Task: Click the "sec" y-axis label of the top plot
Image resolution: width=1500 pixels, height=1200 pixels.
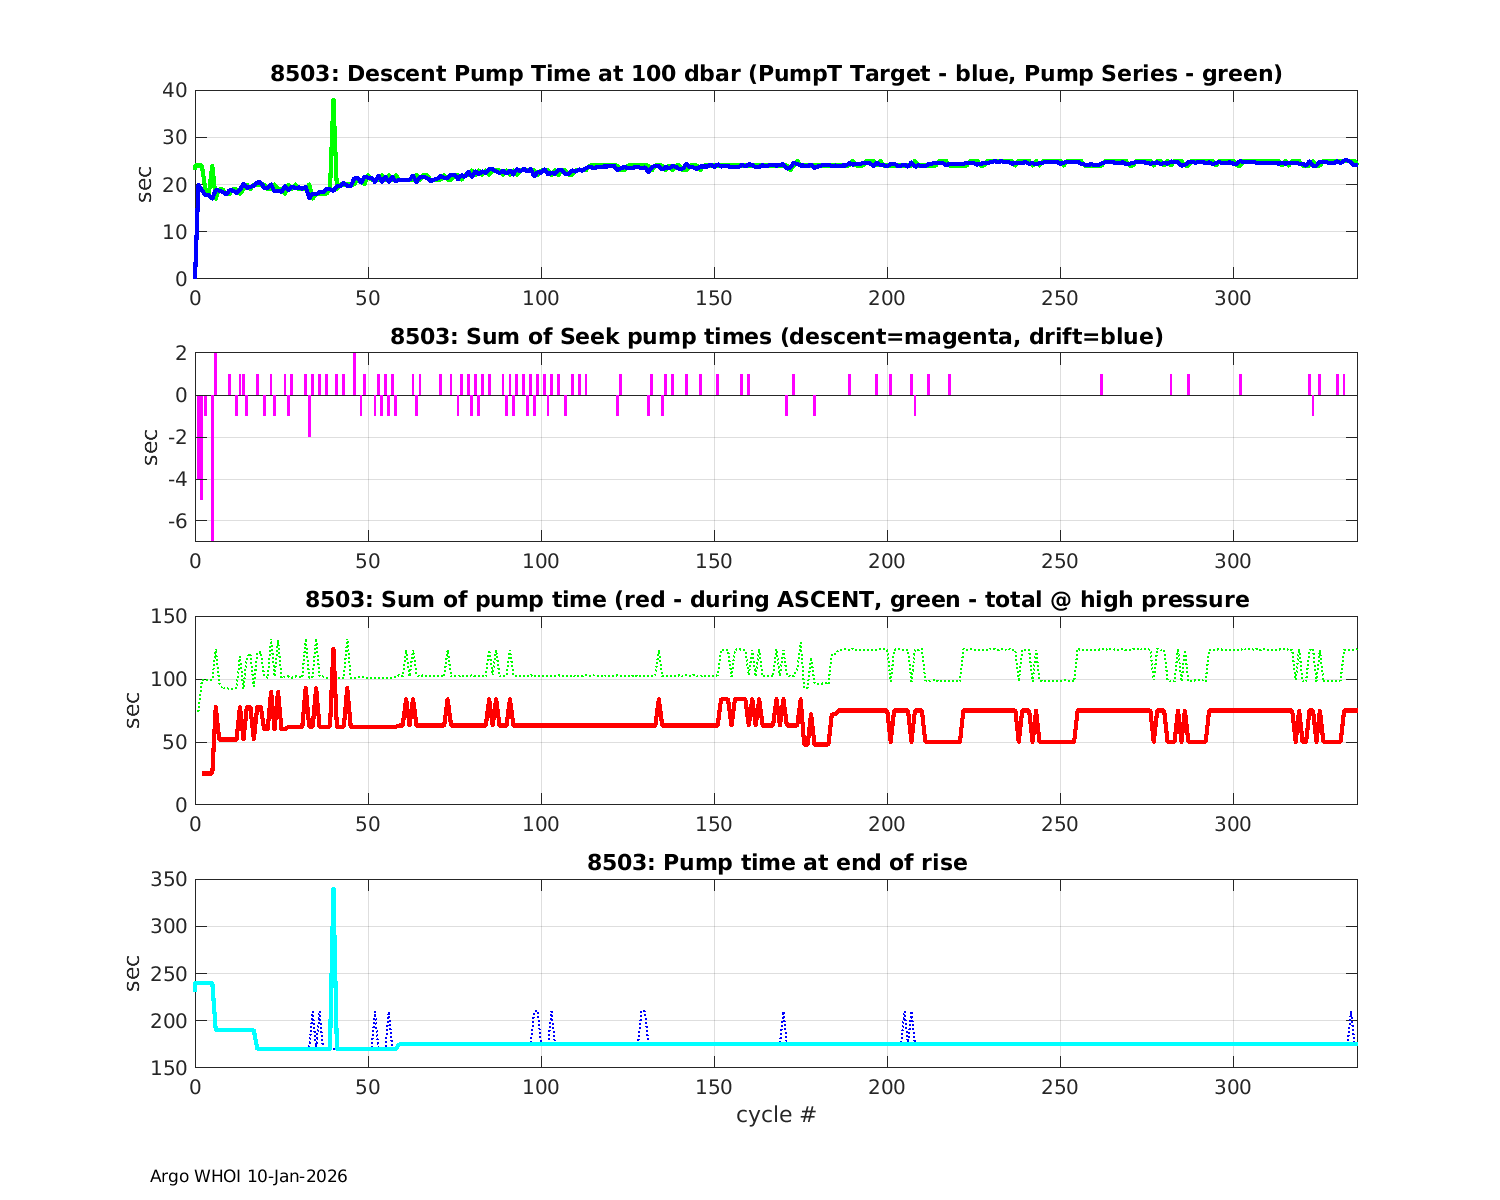Action: [145, 184]
